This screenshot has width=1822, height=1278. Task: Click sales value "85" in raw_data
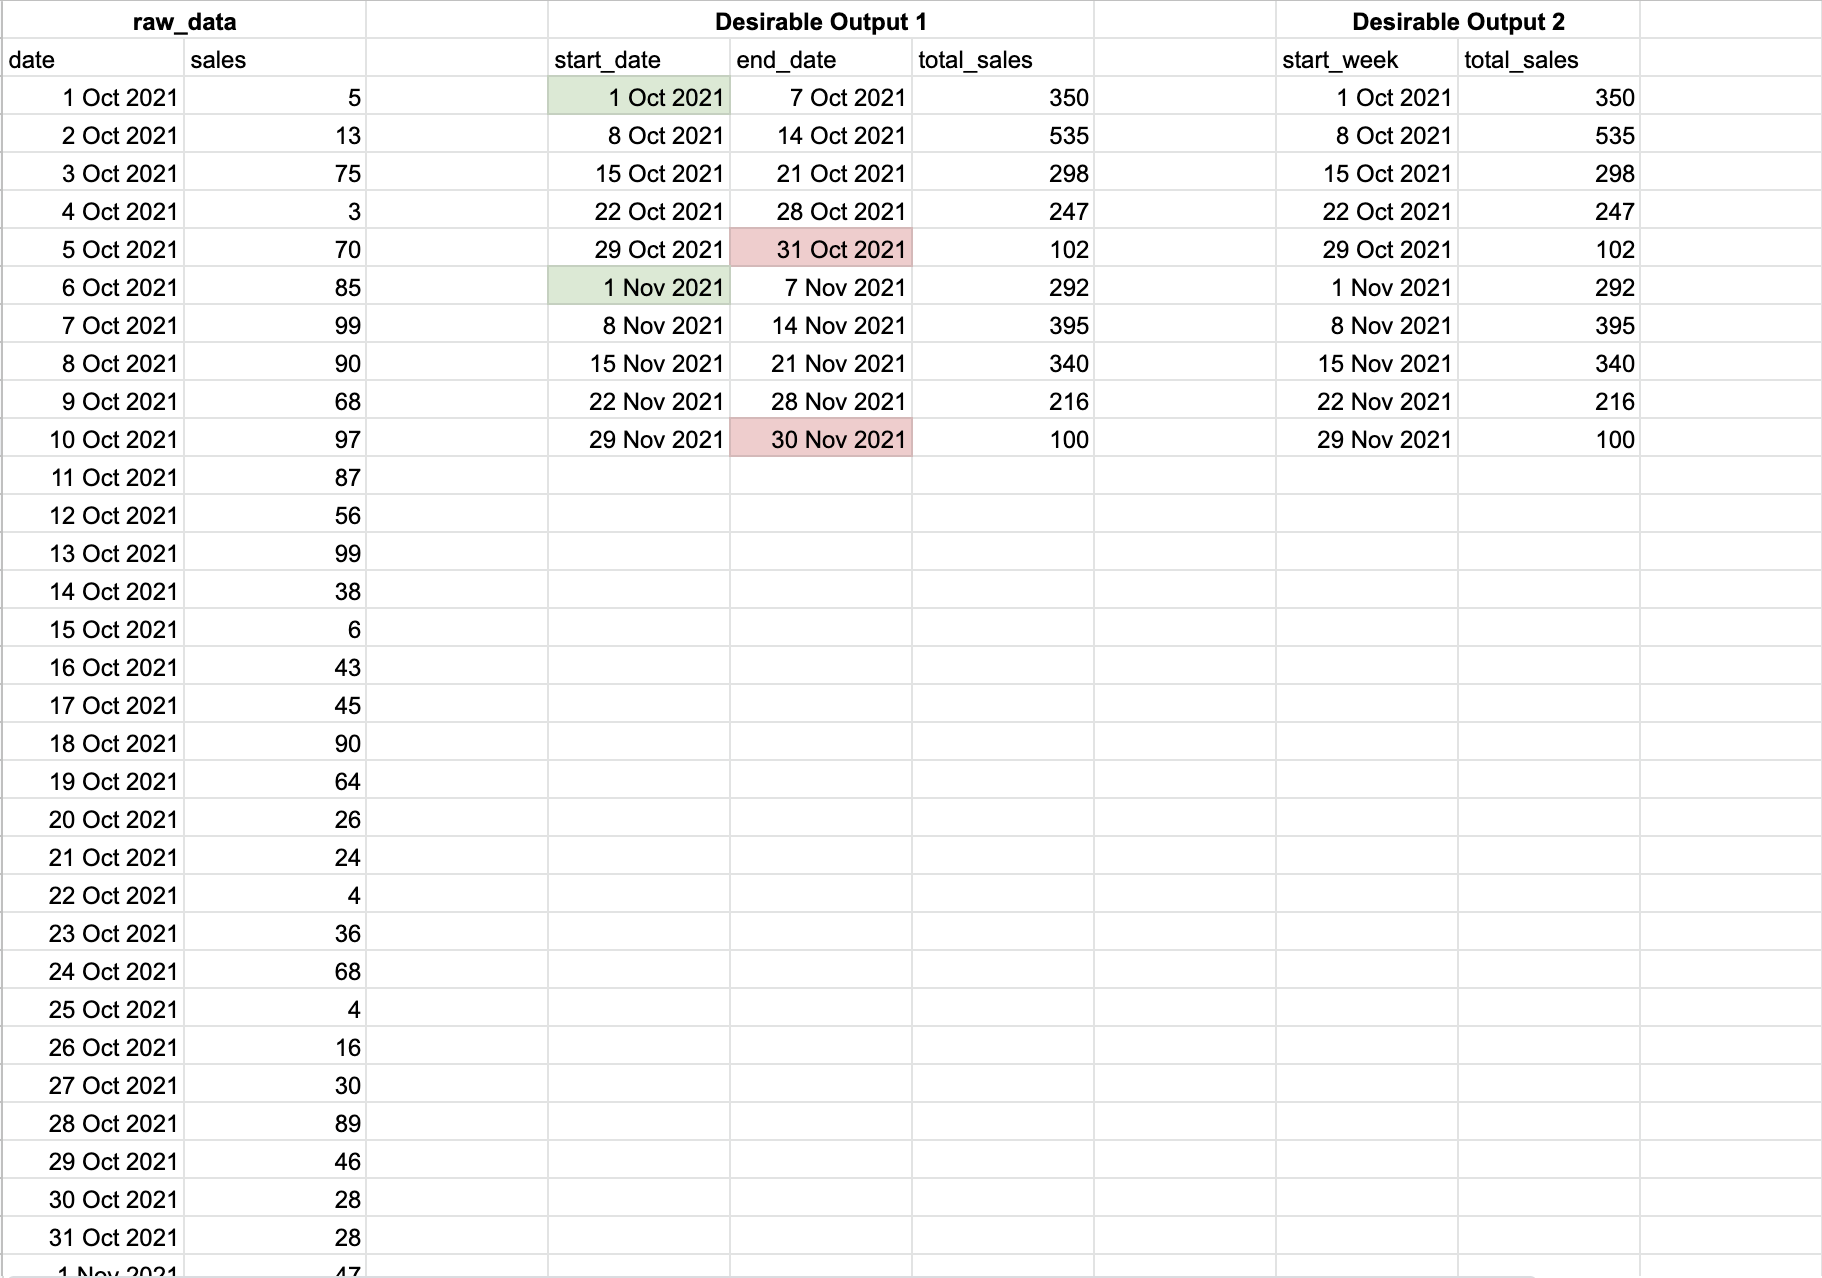(275, 287)
